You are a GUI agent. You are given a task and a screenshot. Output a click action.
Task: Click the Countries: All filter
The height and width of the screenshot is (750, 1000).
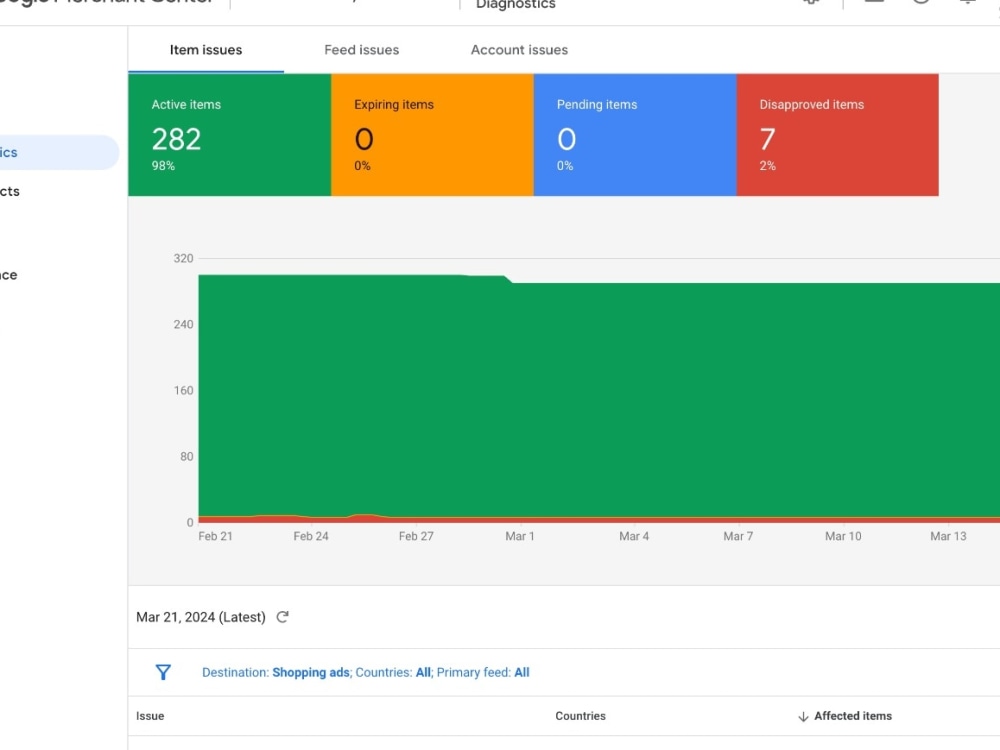coord(393,672)
